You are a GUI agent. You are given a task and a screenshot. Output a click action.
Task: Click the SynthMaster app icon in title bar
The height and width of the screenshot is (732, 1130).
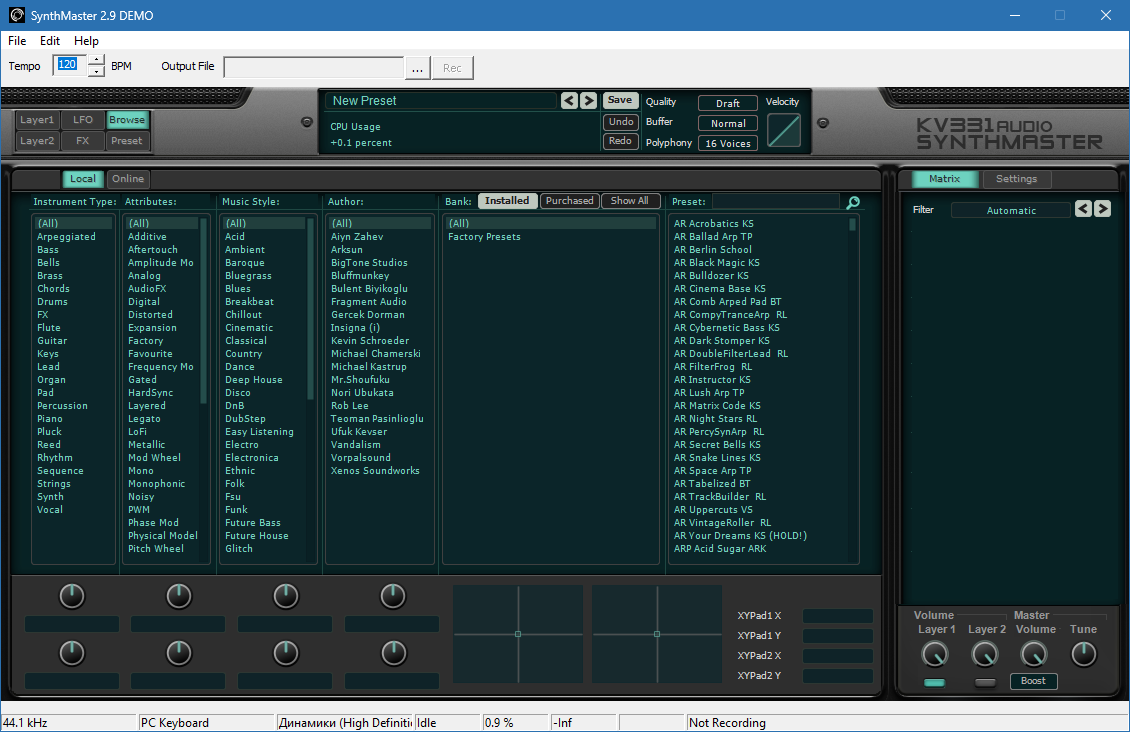pyautogui.click(x=16, y=15)
